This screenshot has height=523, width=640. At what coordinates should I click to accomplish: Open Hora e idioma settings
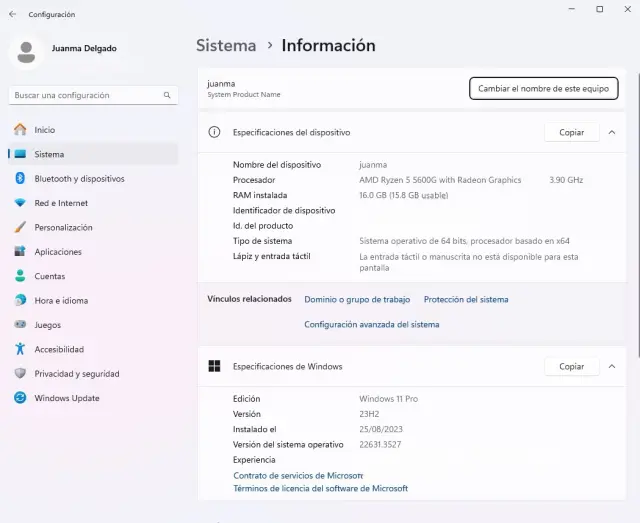61,300
